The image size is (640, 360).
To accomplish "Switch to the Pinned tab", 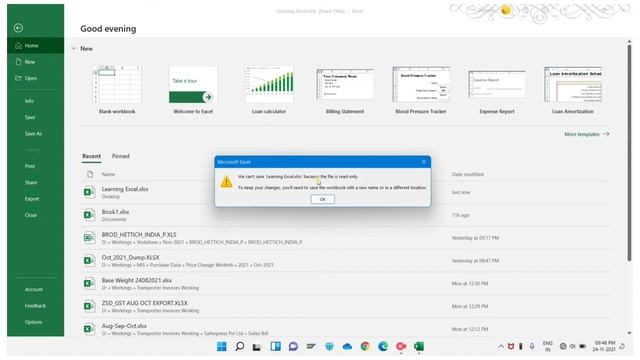I will [x=120, y=156].
